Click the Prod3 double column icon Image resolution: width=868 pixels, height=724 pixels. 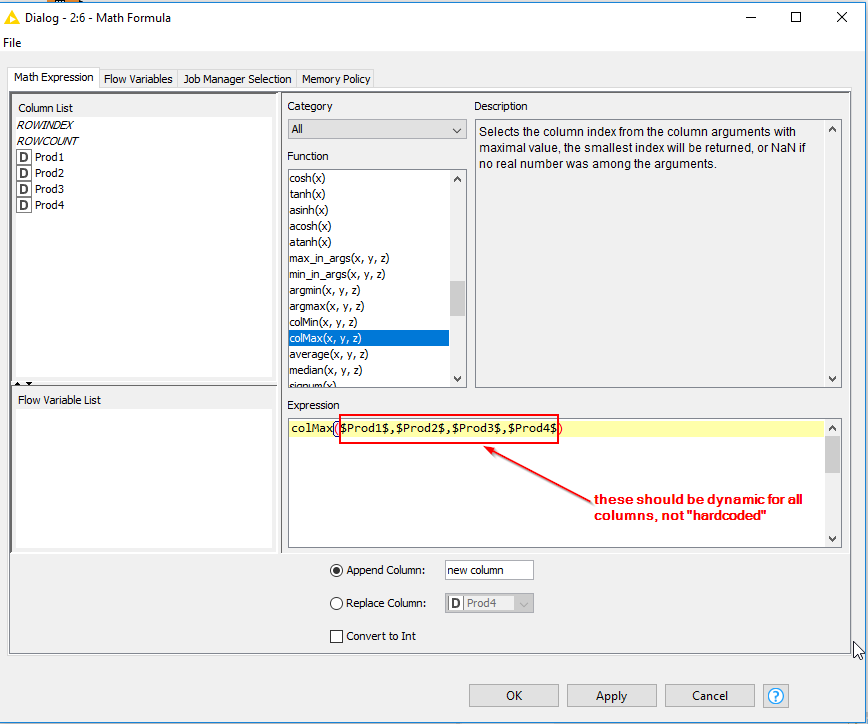(24, 189)
